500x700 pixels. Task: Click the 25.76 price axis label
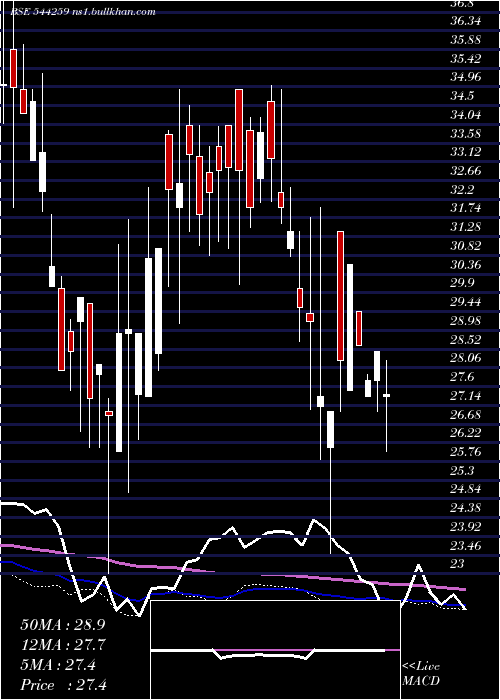tap(466, 452)
